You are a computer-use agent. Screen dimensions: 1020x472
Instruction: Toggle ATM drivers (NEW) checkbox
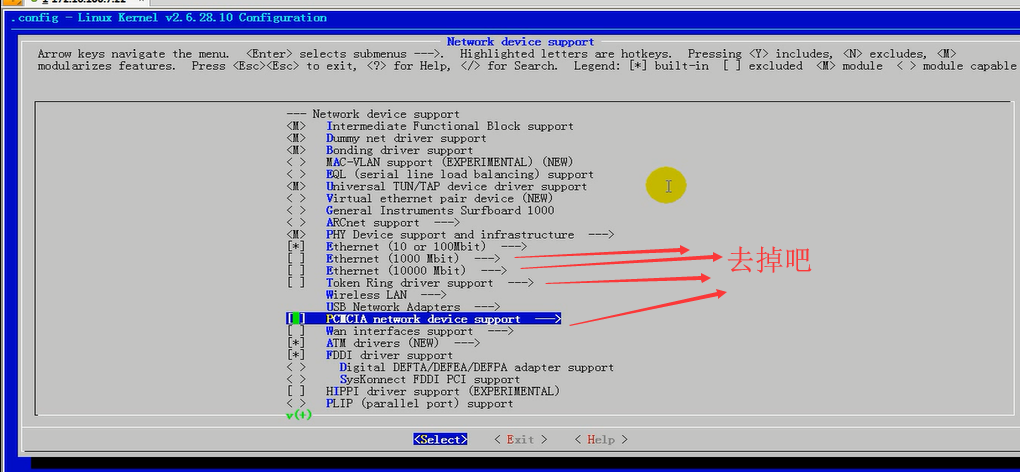click(296, 343)
